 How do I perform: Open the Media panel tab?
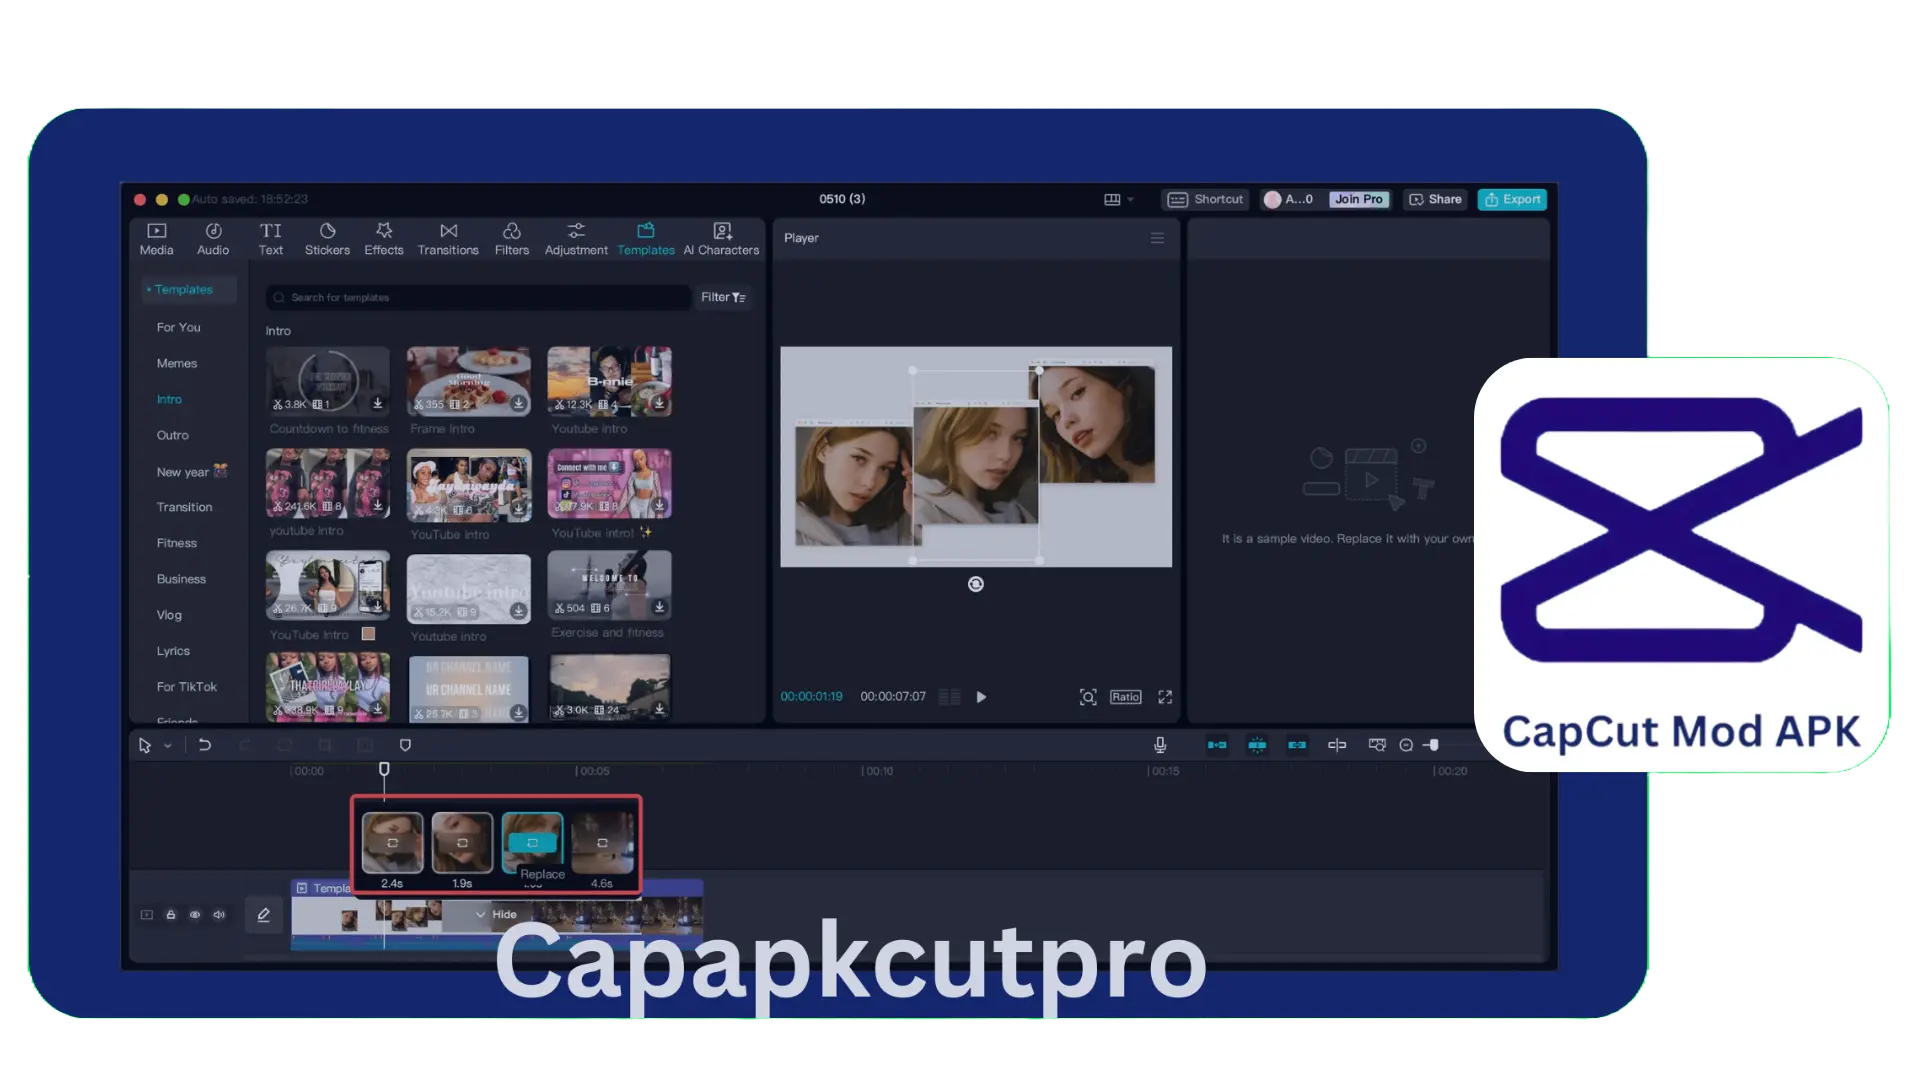coord(156,239)
